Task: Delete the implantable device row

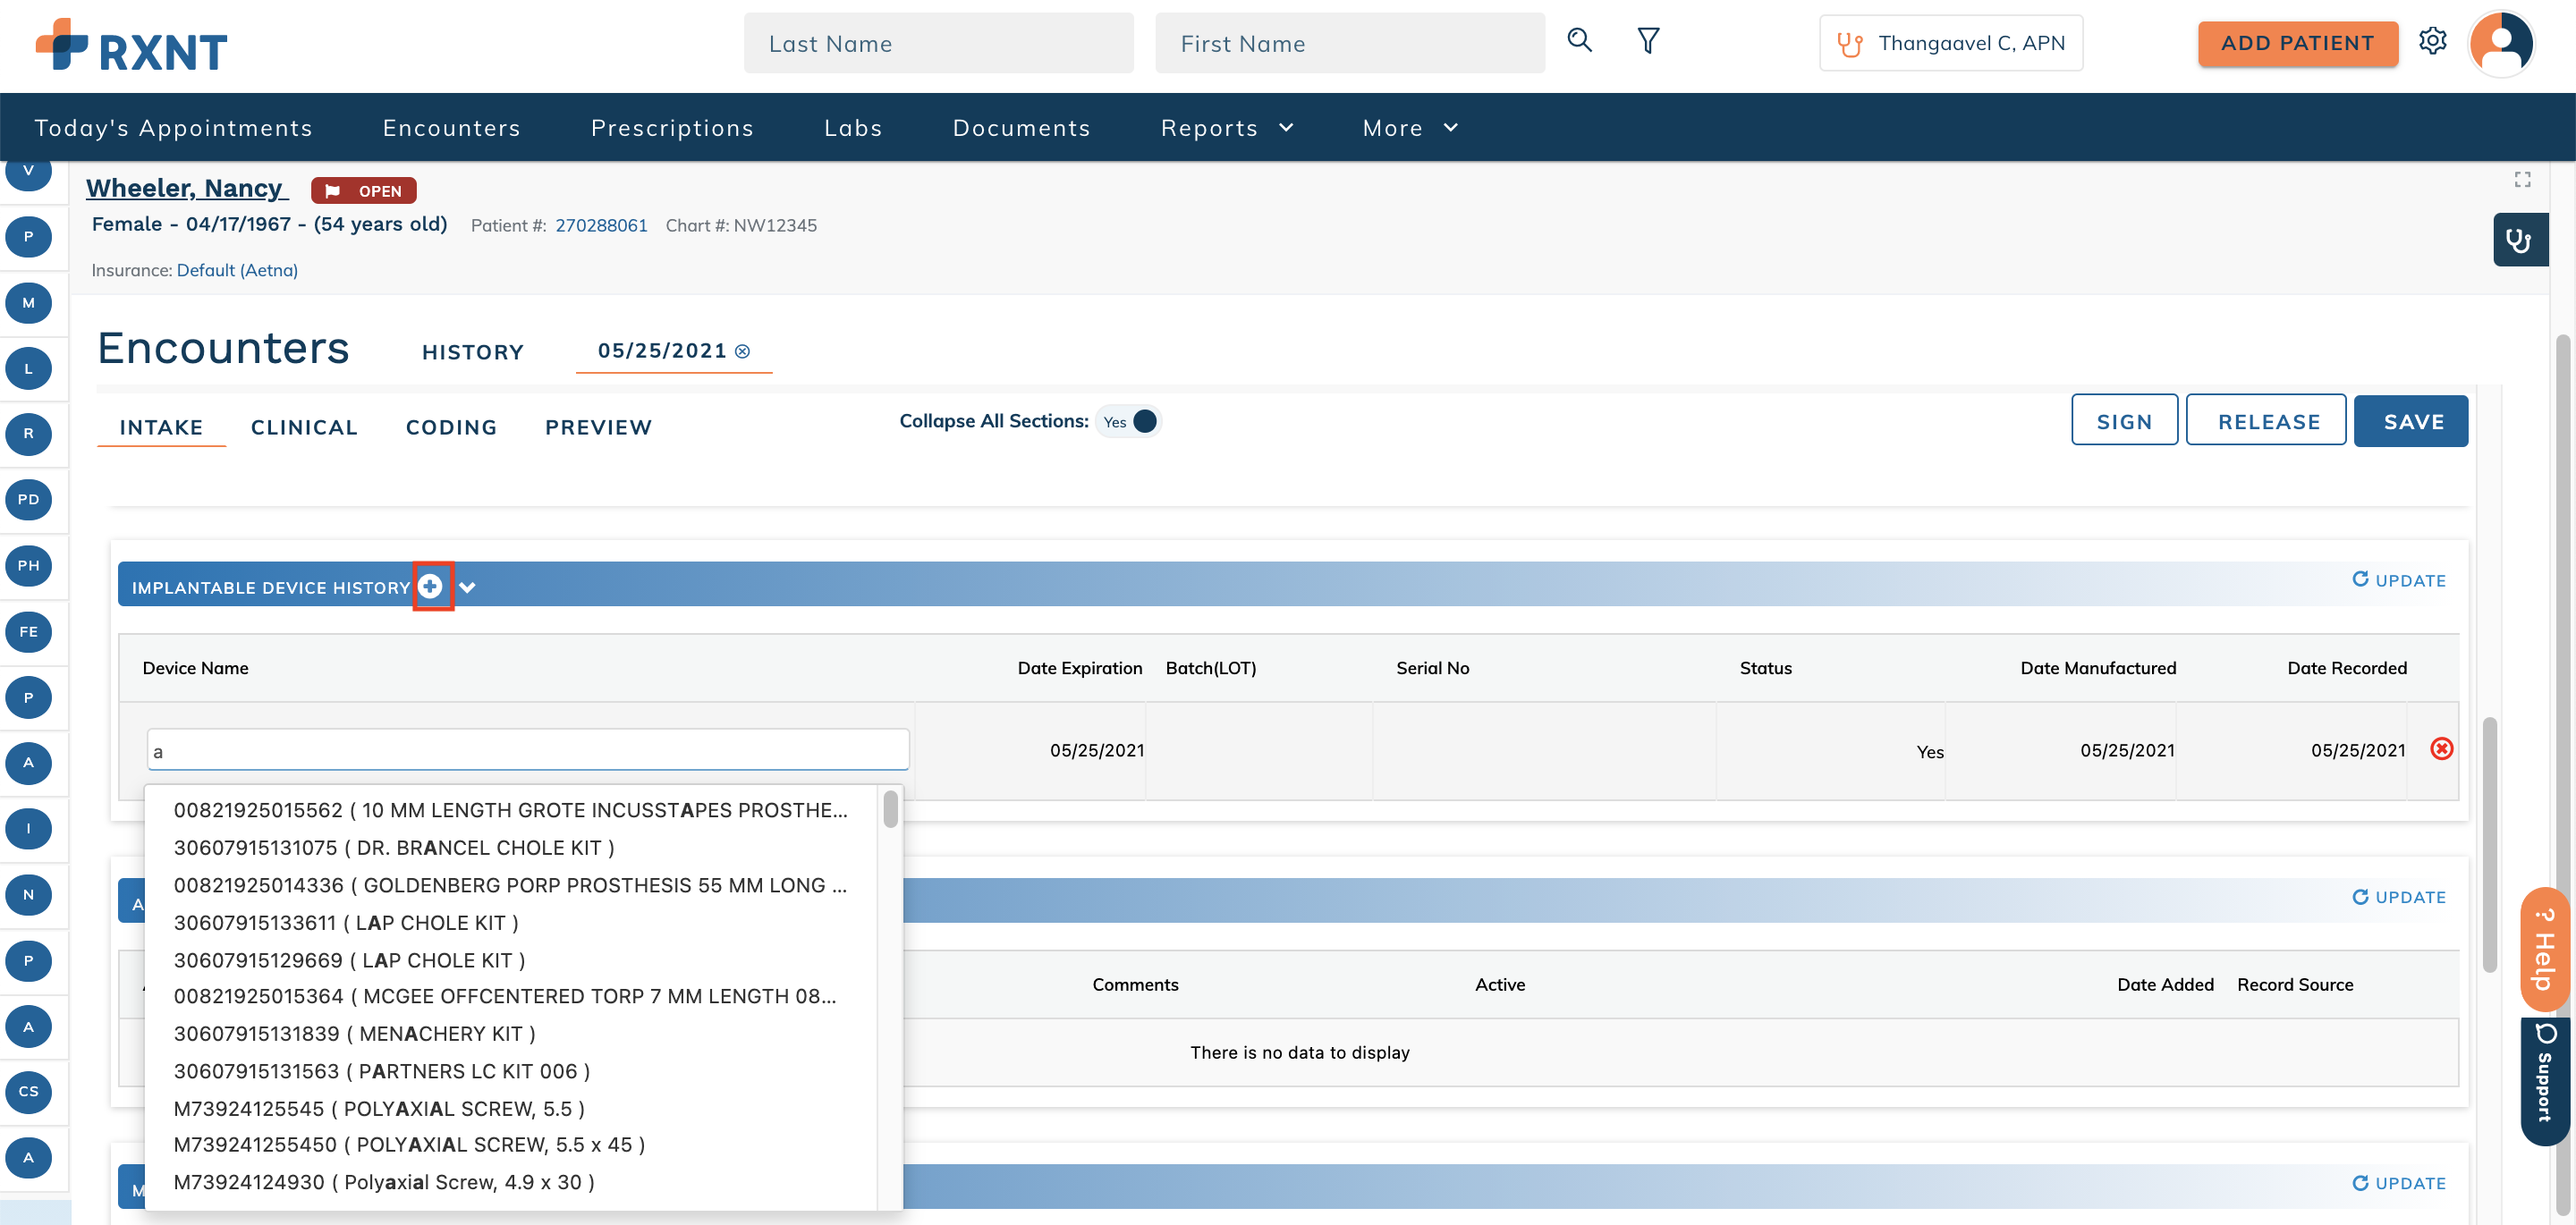Action: (x=2441, y=749)
